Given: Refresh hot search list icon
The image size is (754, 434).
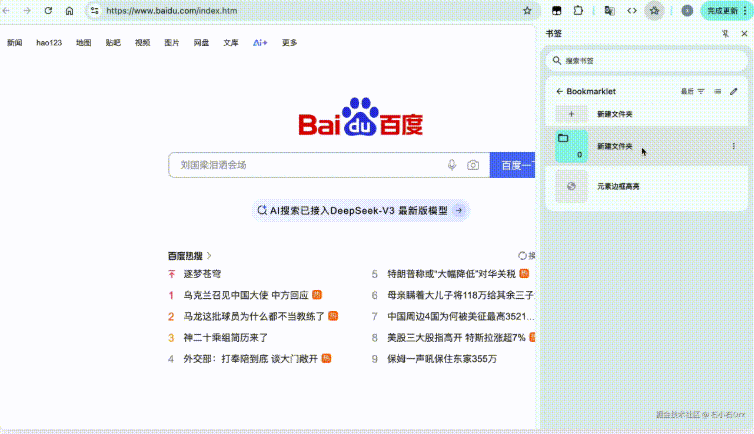Looking at the screenshot, I should coord(522,256).
